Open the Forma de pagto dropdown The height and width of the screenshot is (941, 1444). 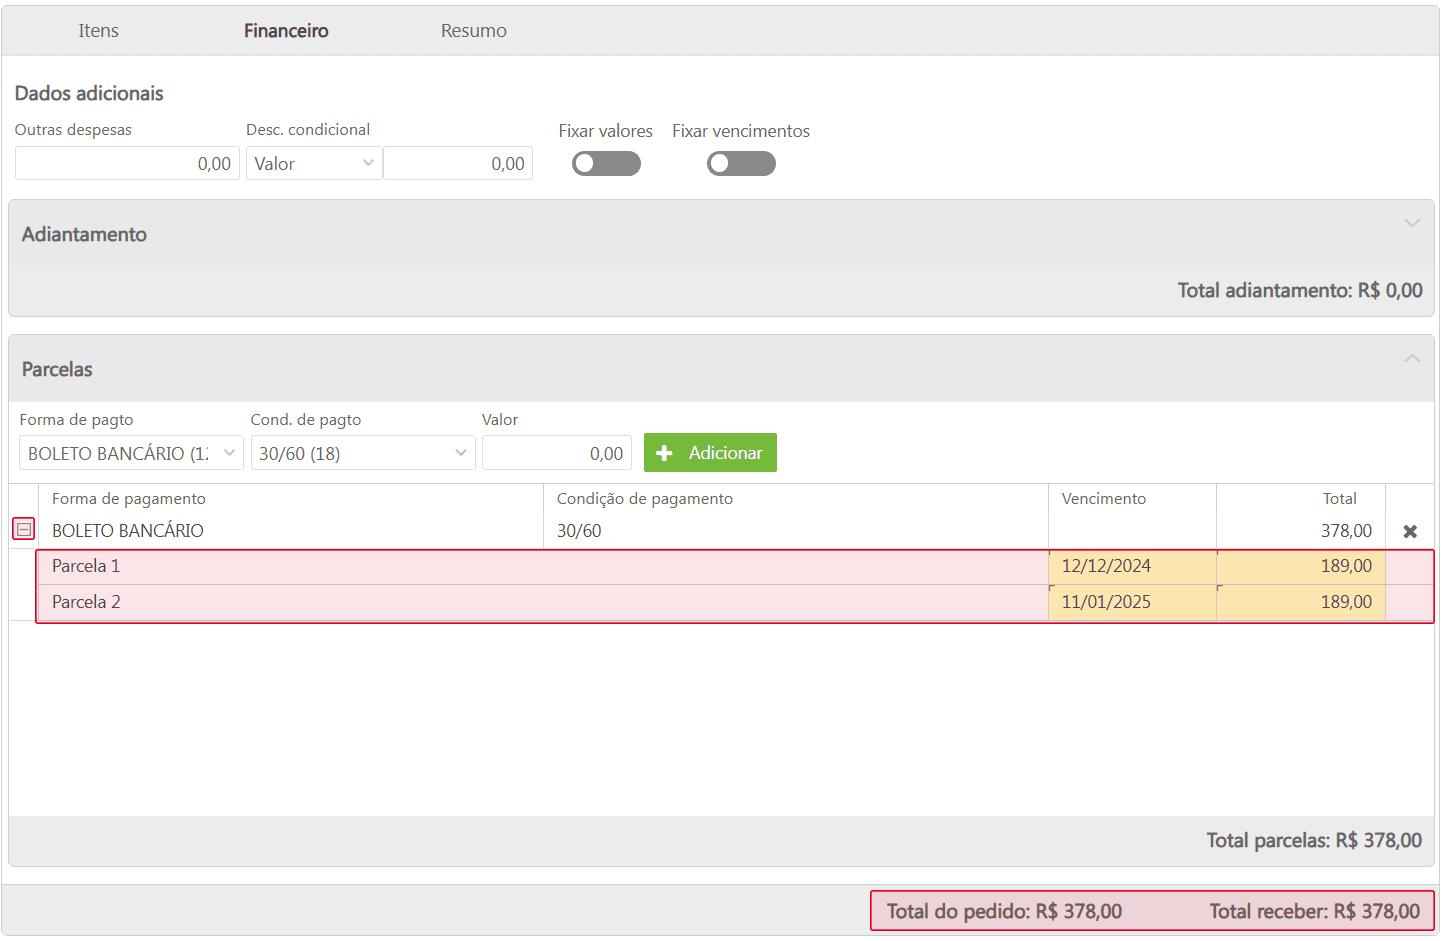[131, 453]
